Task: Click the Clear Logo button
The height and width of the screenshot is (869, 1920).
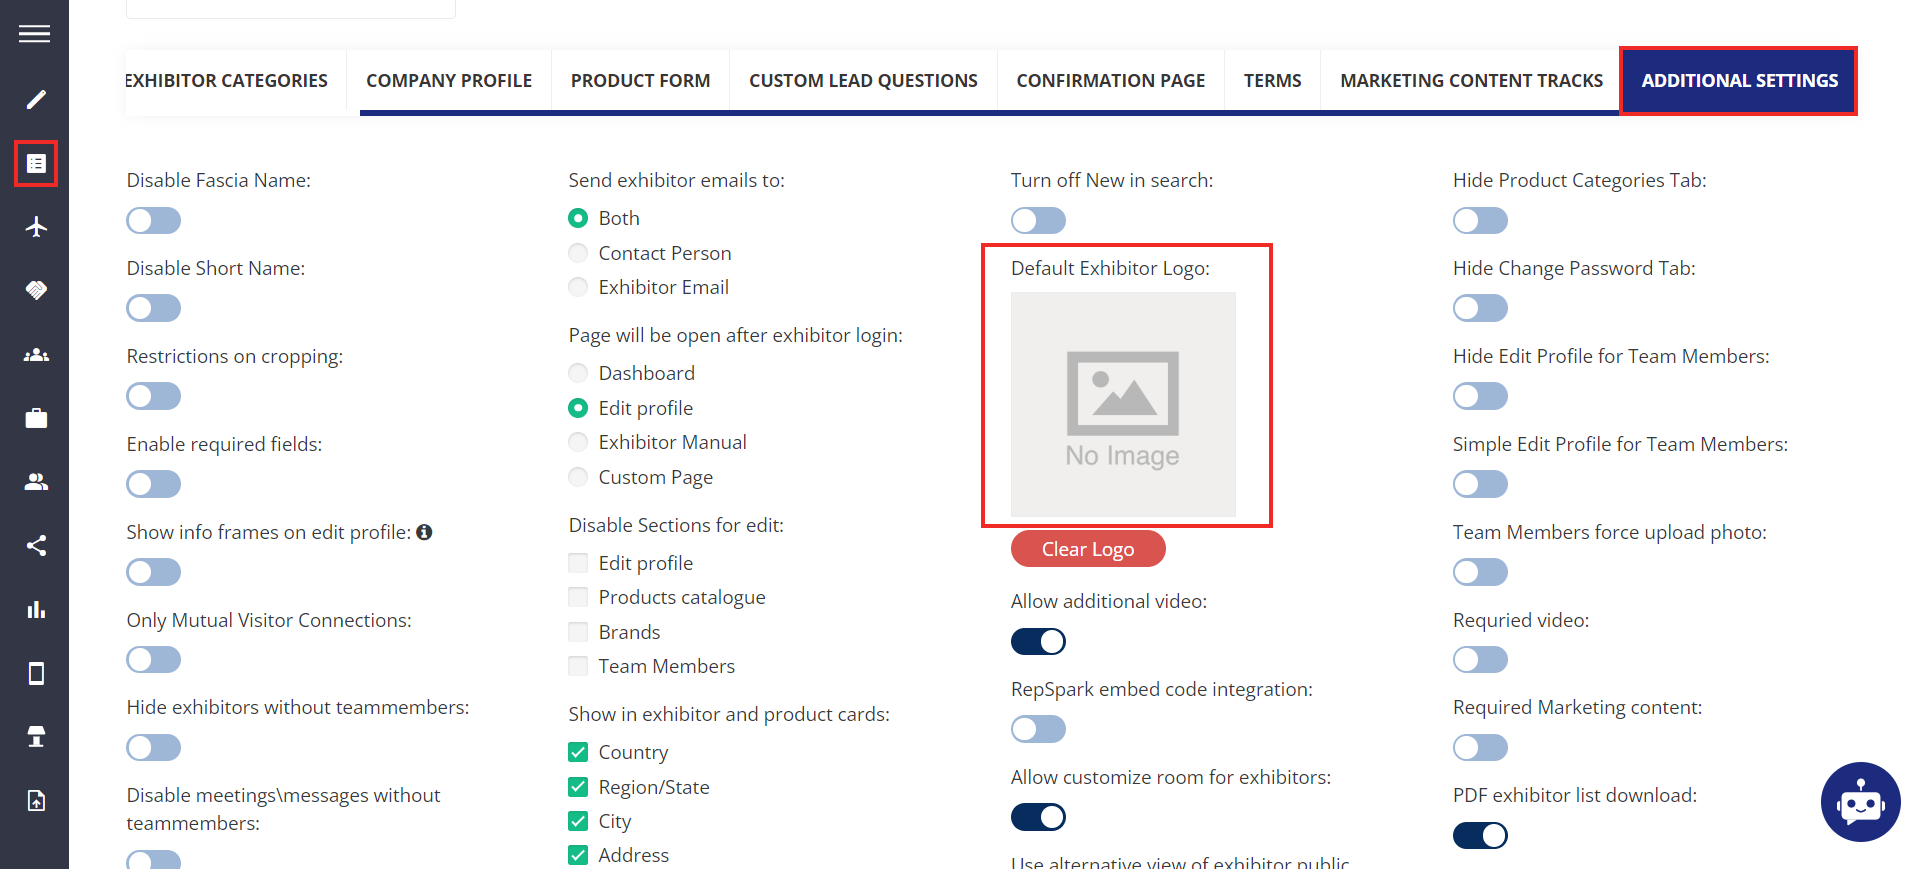Action: [x=1088, y=549]
